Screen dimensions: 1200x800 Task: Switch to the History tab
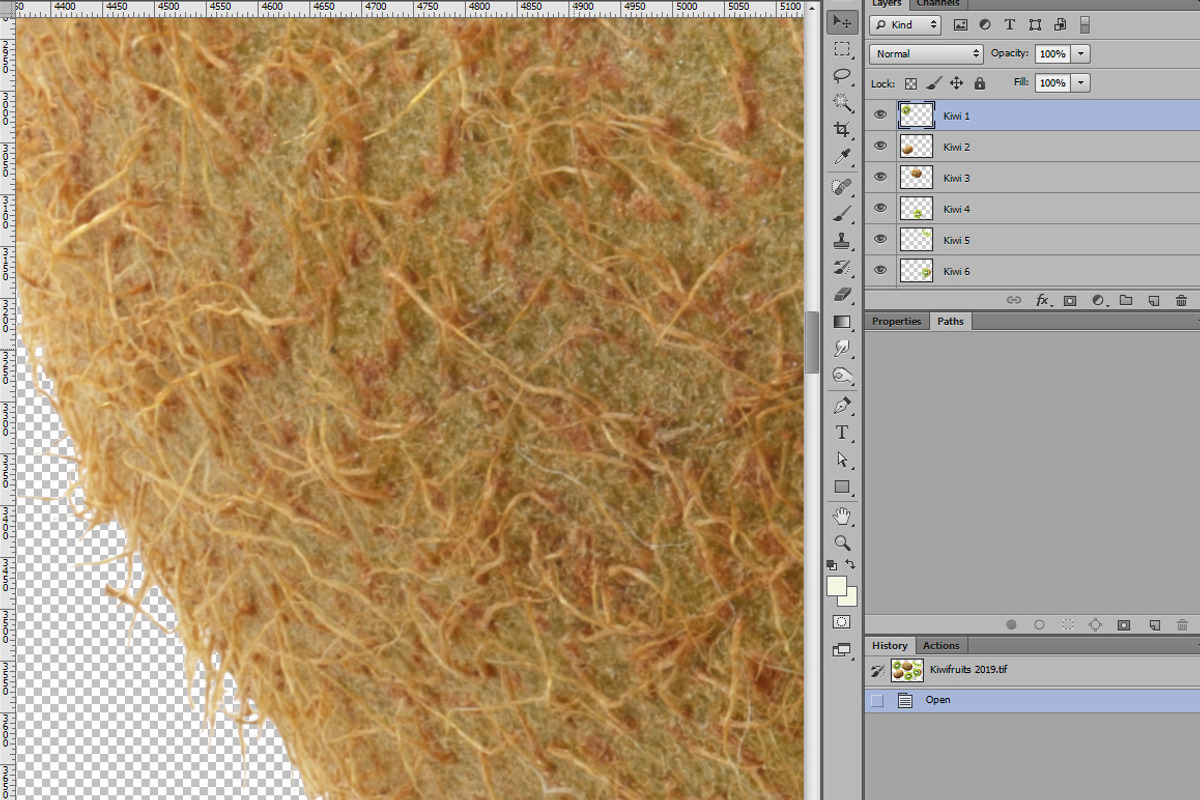(890, 645)
